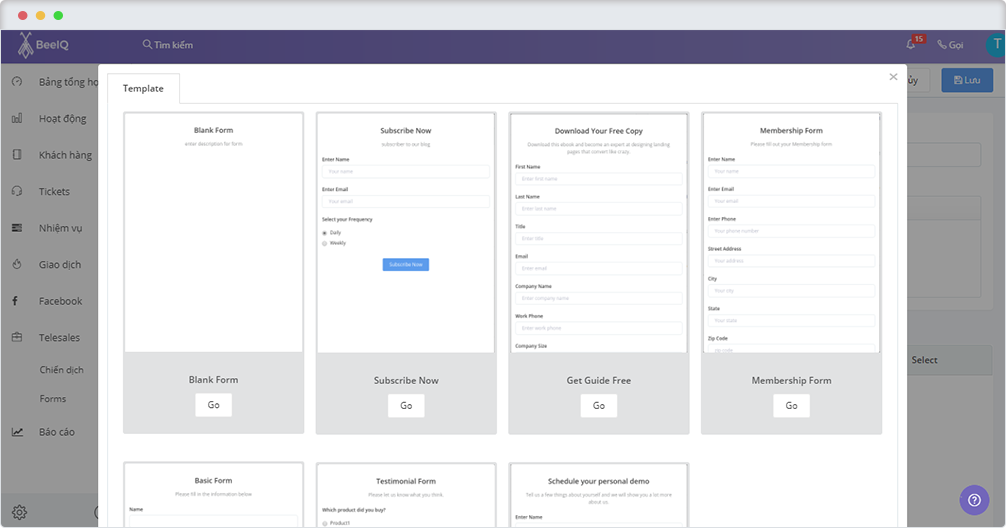Open the user avatar menu

[995, 45]
